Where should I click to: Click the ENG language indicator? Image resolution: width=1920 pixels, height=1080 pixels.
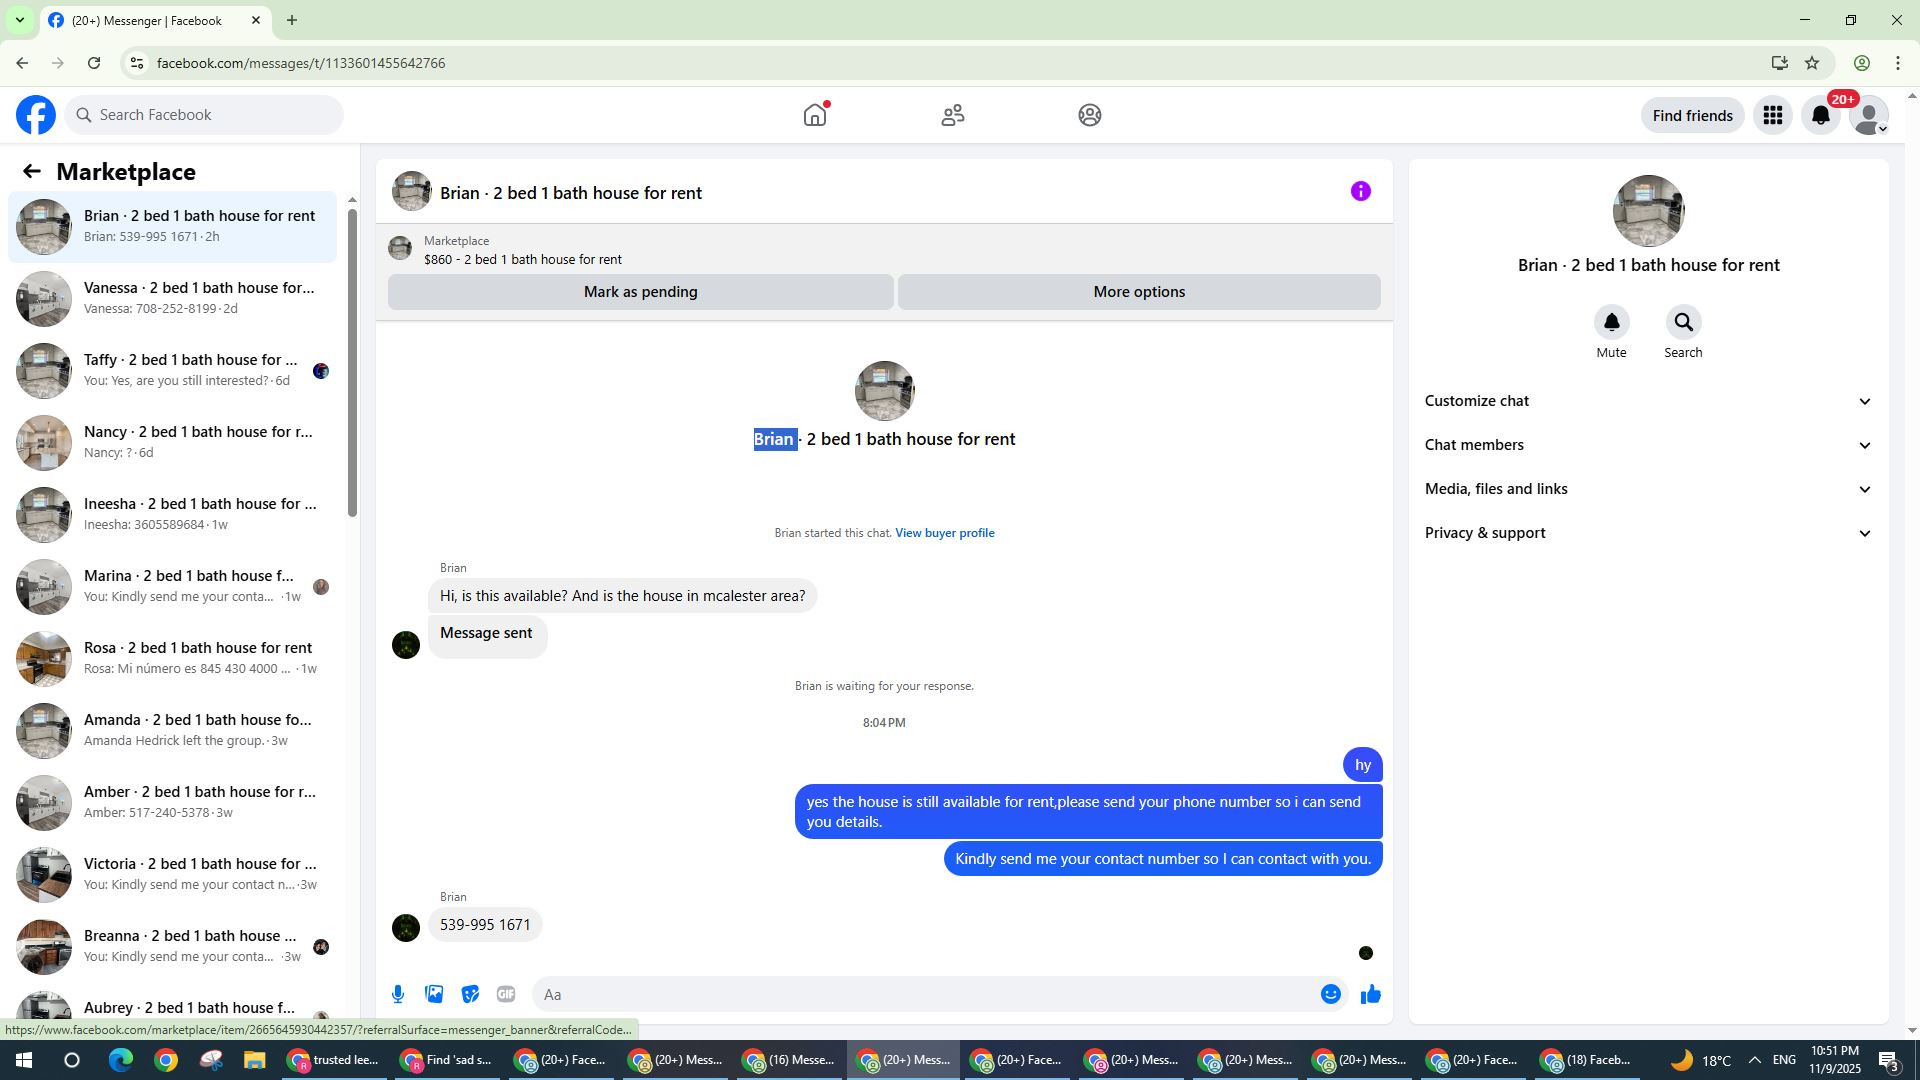tap(1784, 1060)
